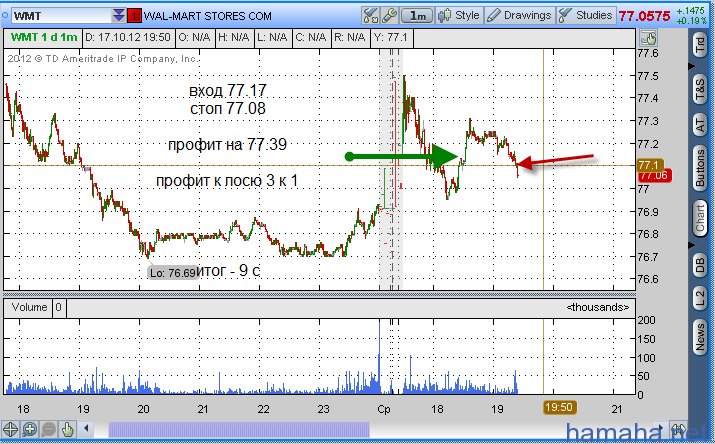Click the zoom in magnifier tool
715x444 pixels.
[30, 429]
